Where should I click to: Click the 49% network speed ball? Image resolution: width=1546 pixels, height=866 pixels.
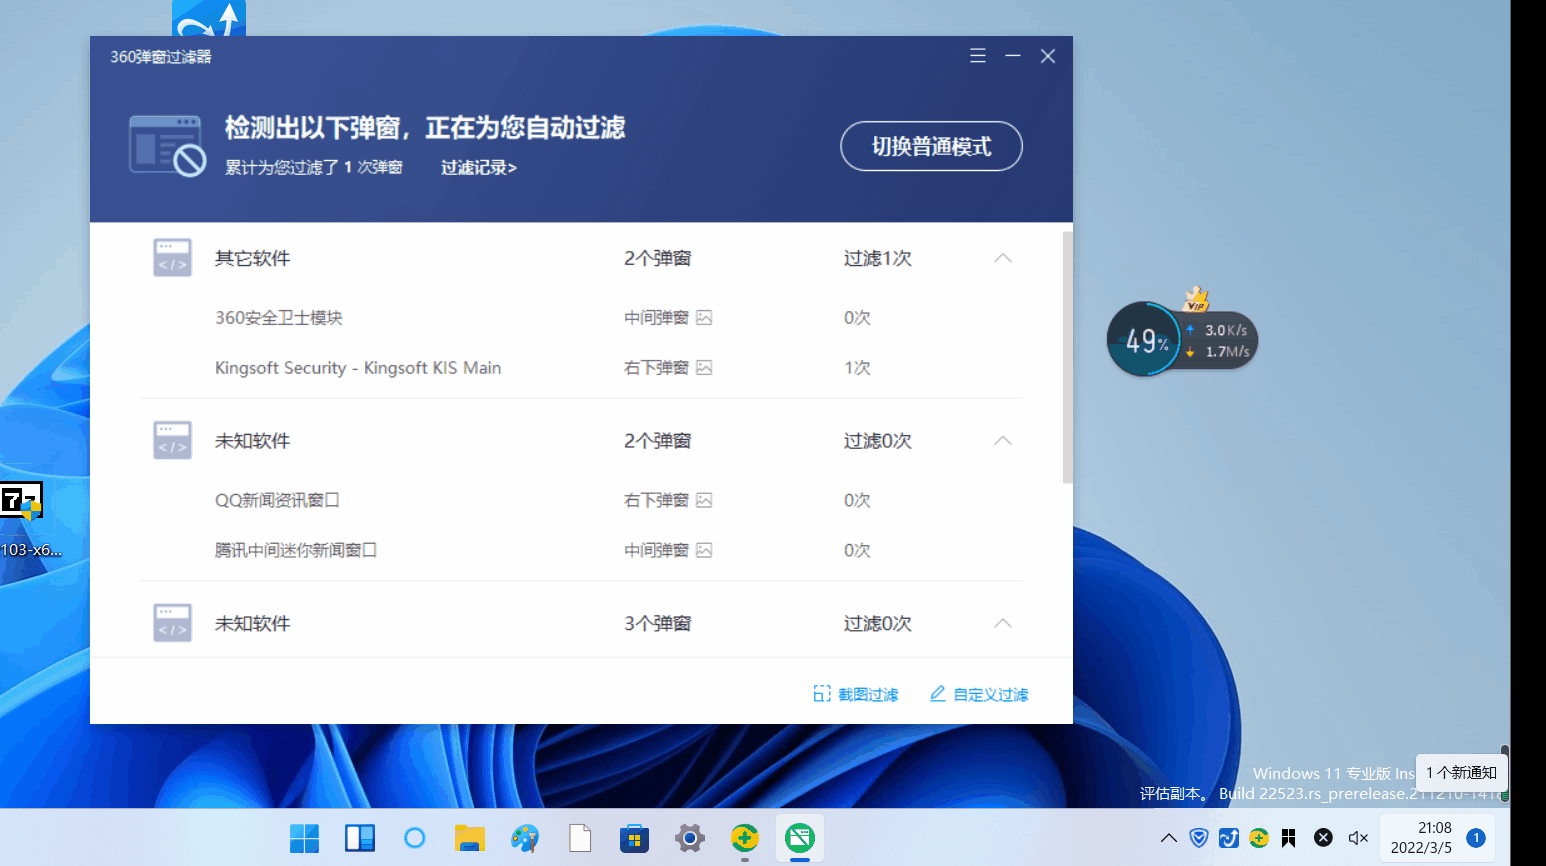point(1144,339)
